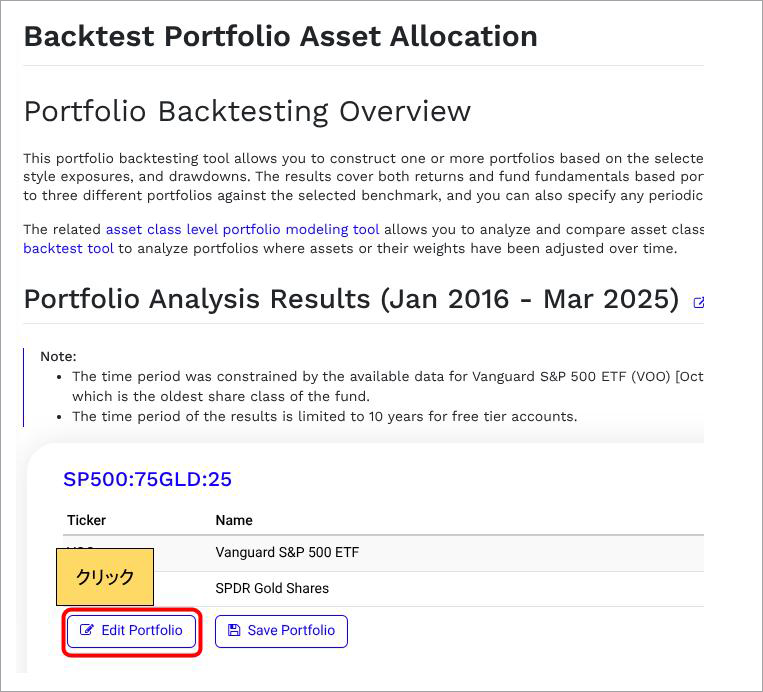Click the yellow クリック callout label
The width and height of the screenshot is (763, 692).
[105, 577]
